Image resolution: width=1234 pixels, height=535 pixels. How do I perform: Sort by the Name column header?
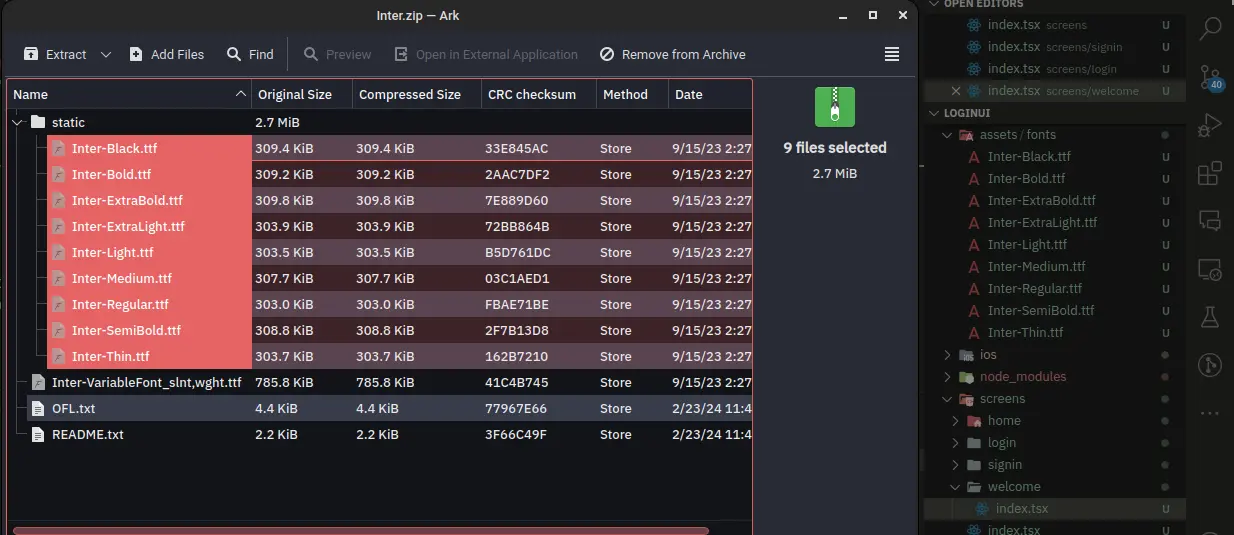tap(129, 94)
